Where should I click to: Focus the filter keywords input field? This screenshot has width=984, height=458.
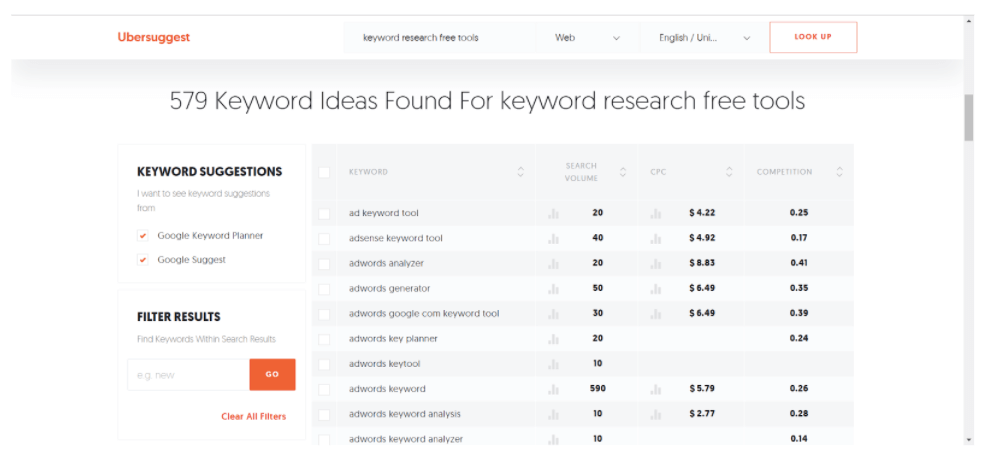pos(188,375)
